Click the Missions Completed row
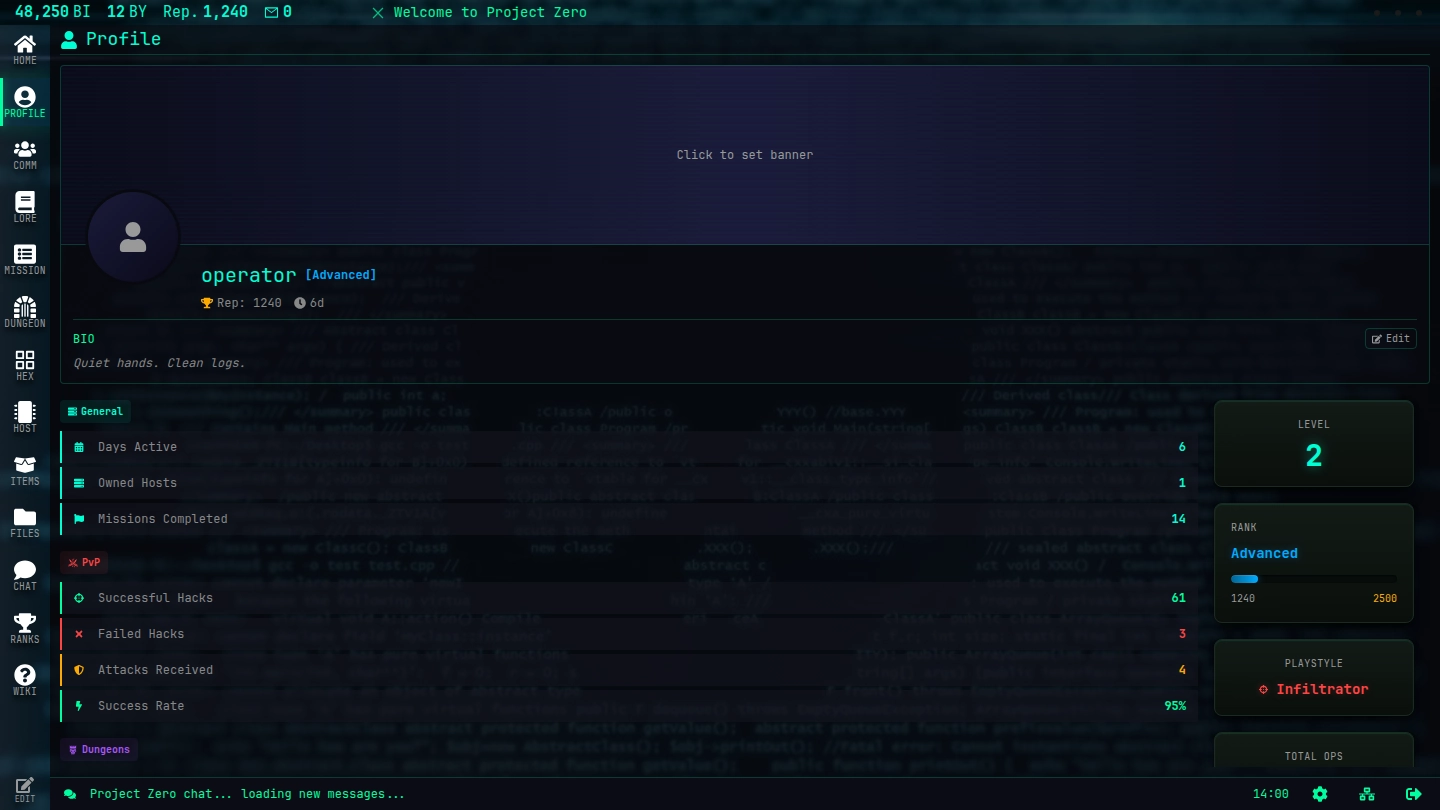This screenshot has height=810, width=1440. (628, 519)
